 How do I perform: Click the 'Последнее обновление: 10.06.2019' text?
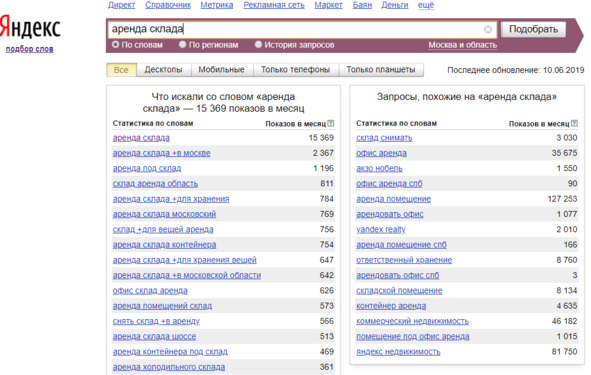click(x=516, y=70)
